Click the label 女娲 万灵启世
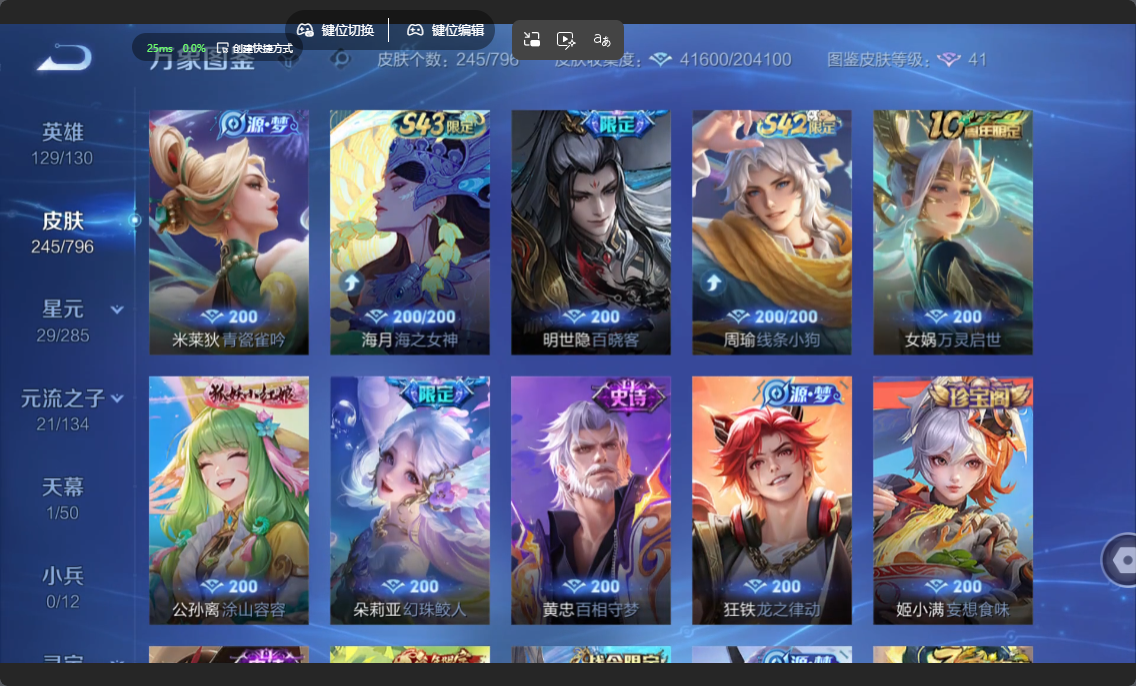This screenshot has height=686, width=1136. pyautogui.click(x=953, y=340)
